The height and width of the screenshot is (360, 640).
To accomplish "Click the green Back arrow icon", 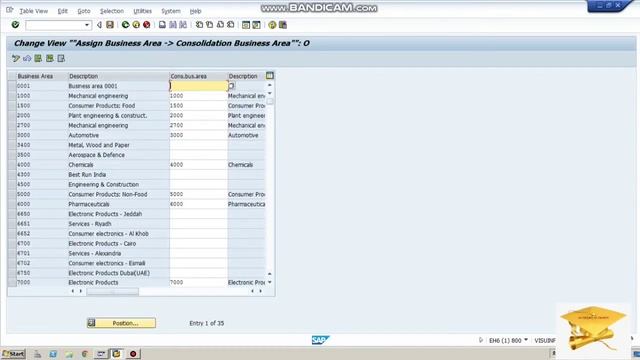I will [x=125, y=25].
